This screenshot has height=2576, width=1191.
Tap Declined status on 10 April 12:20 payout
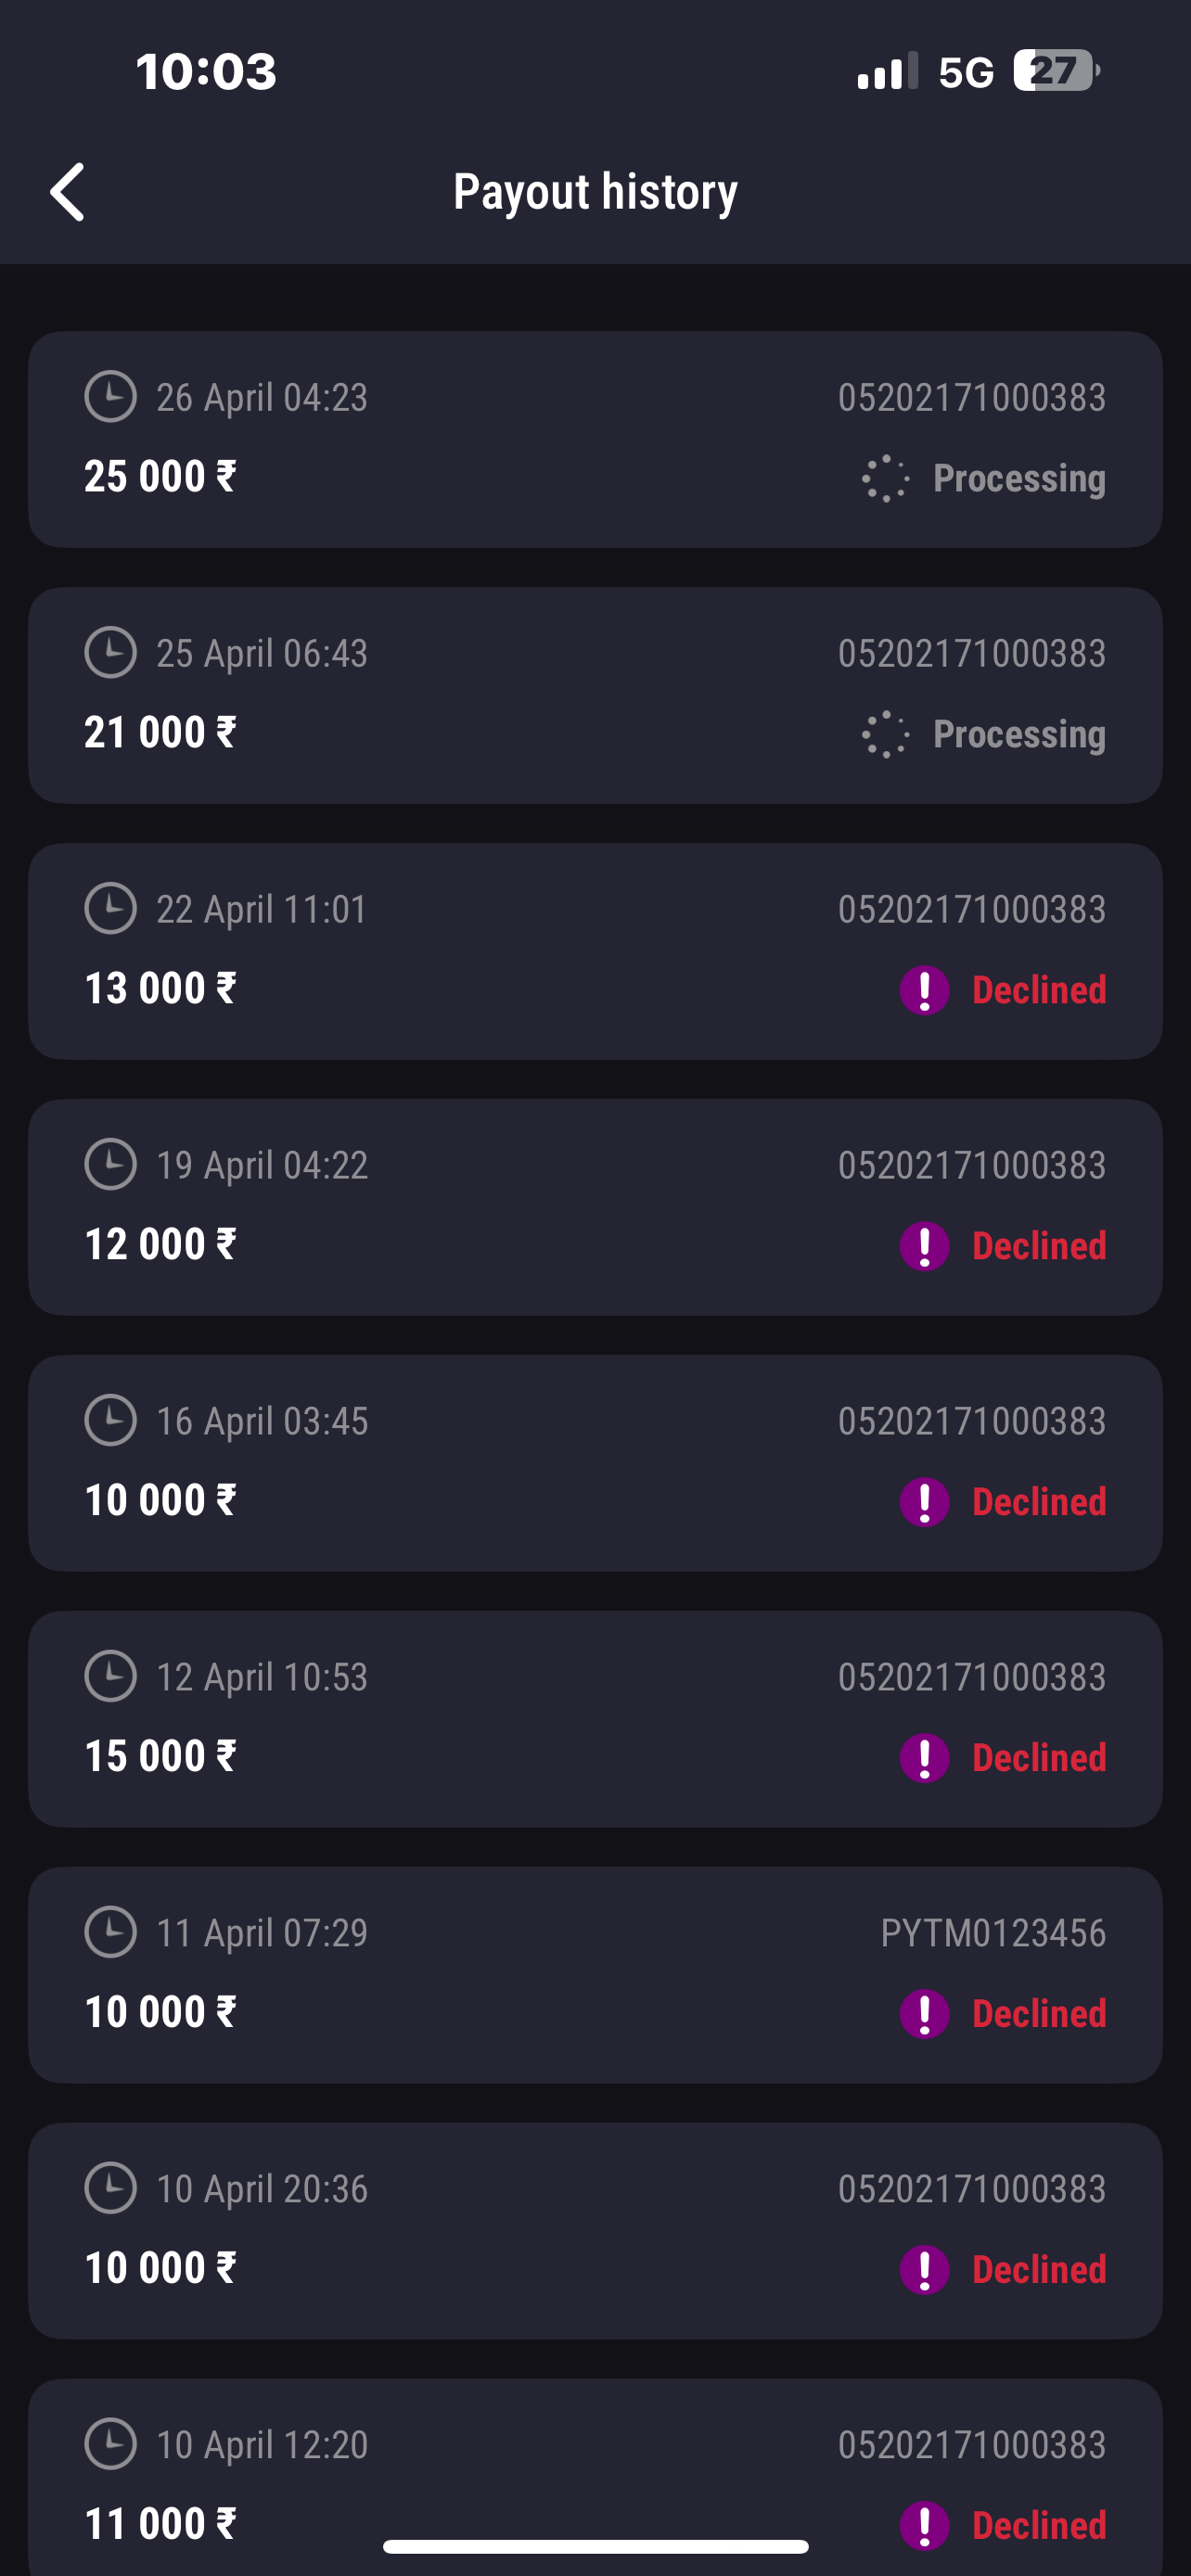pos(1039,2525)
